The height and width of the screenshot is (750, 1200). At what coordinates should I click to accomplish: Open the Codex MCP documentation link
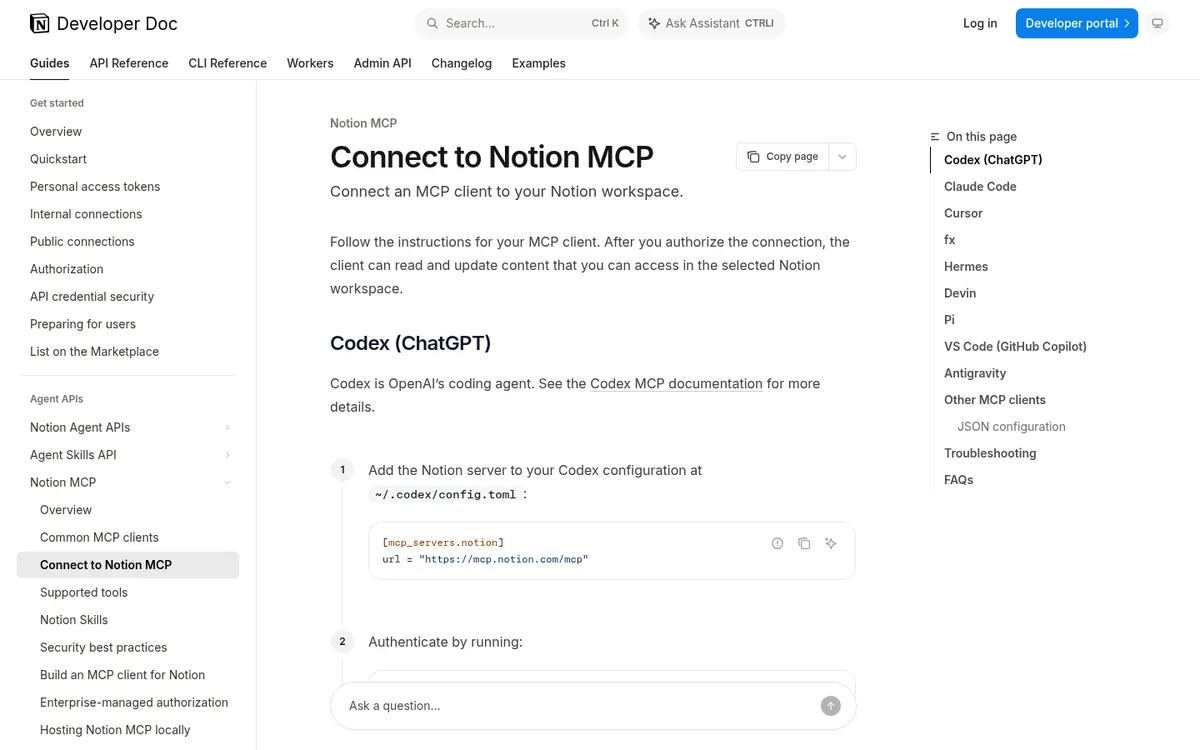pos(676,383)
